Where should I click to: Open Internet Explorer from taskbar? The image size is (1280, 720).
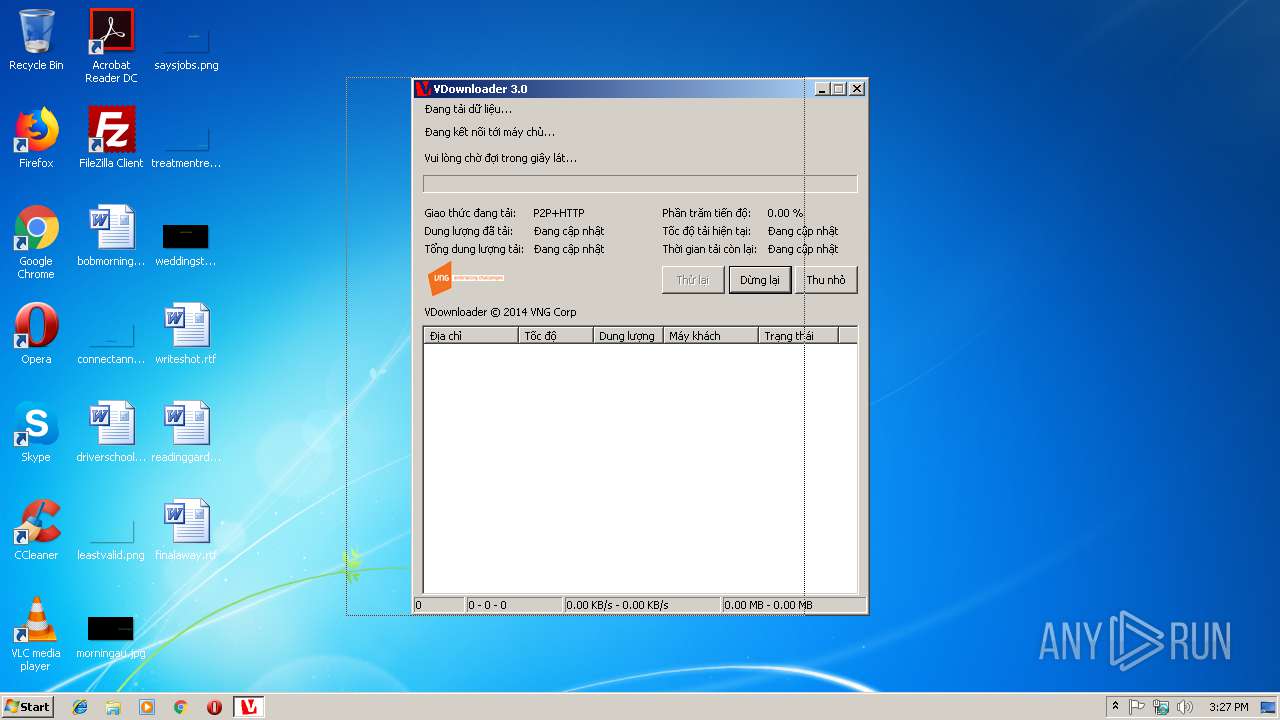tap(80, 706)
